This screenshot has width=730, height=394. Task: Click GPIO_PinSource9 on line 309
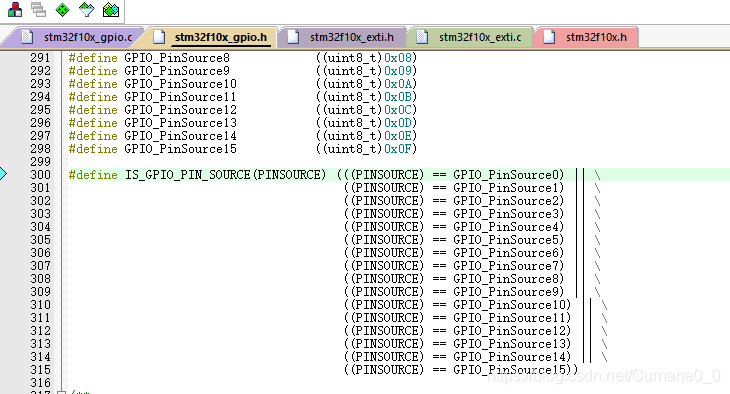506,292
